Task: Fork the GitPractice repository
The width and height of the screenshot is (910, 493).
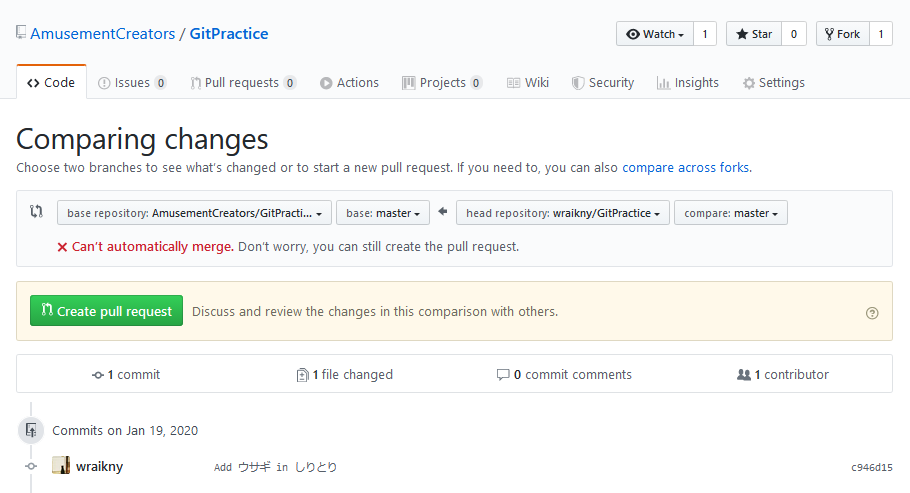Action: click(x=843, y=34)
